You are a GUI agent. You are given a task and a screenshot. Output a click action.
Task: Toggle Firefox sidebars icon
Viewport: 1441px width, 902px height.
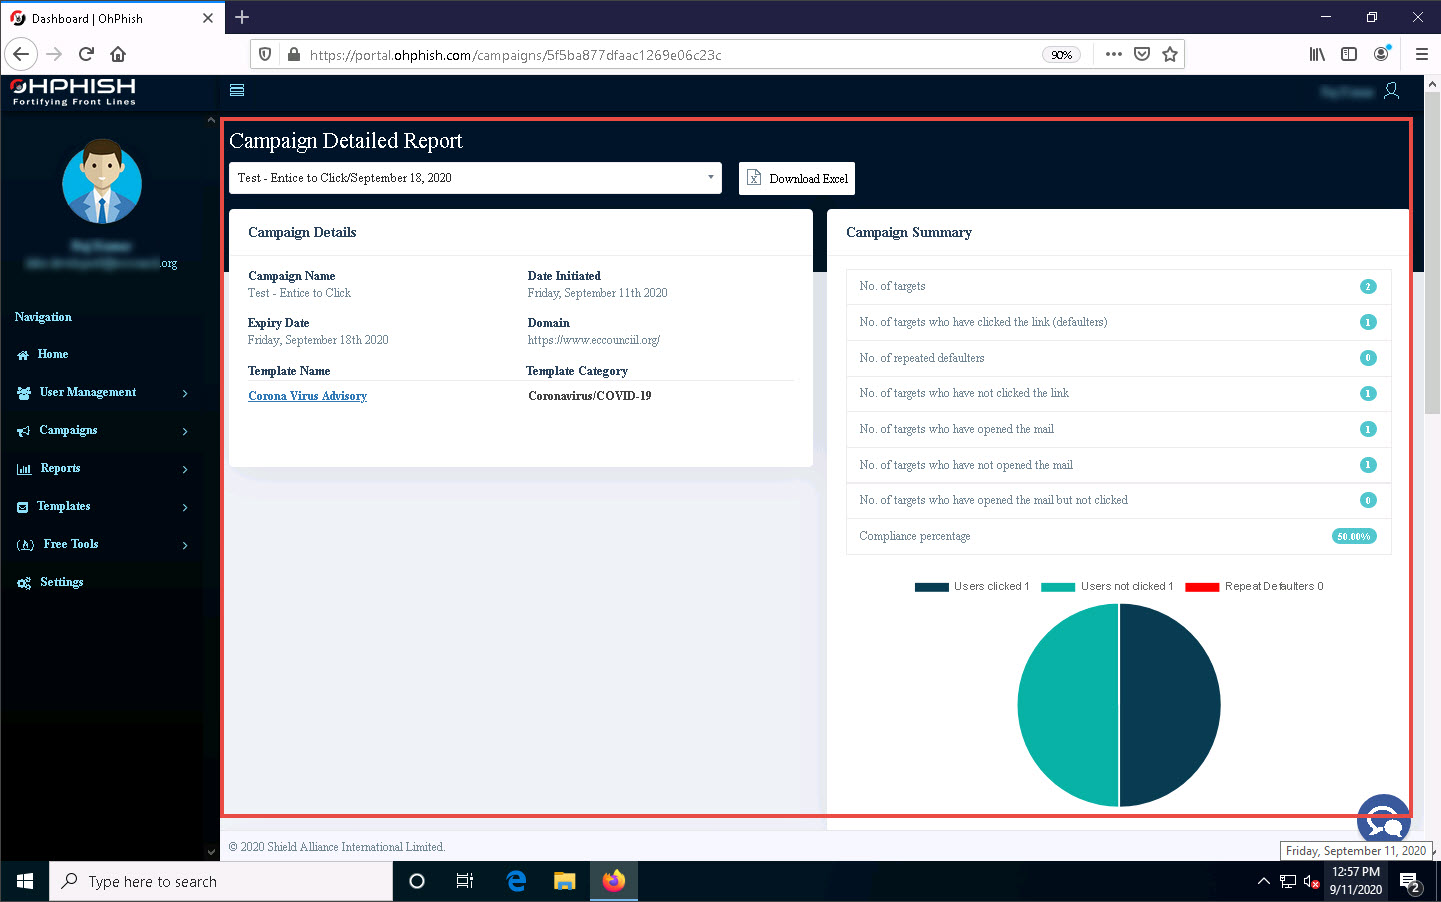coord(1349,54)
